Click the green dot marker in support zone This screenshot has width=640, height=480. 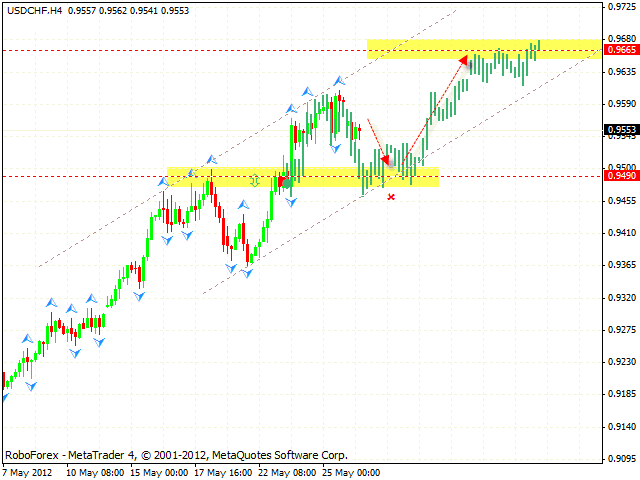[287, 182]
